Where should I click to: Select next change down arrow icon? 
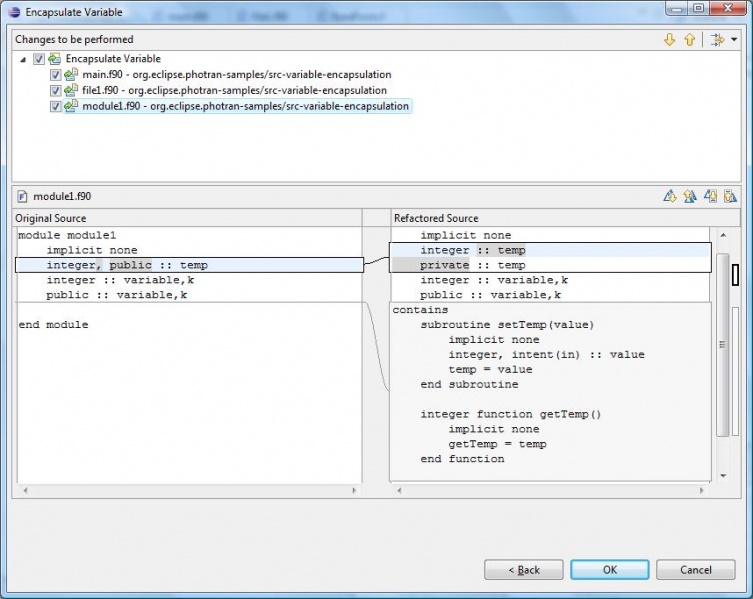[x=669, y=39]
